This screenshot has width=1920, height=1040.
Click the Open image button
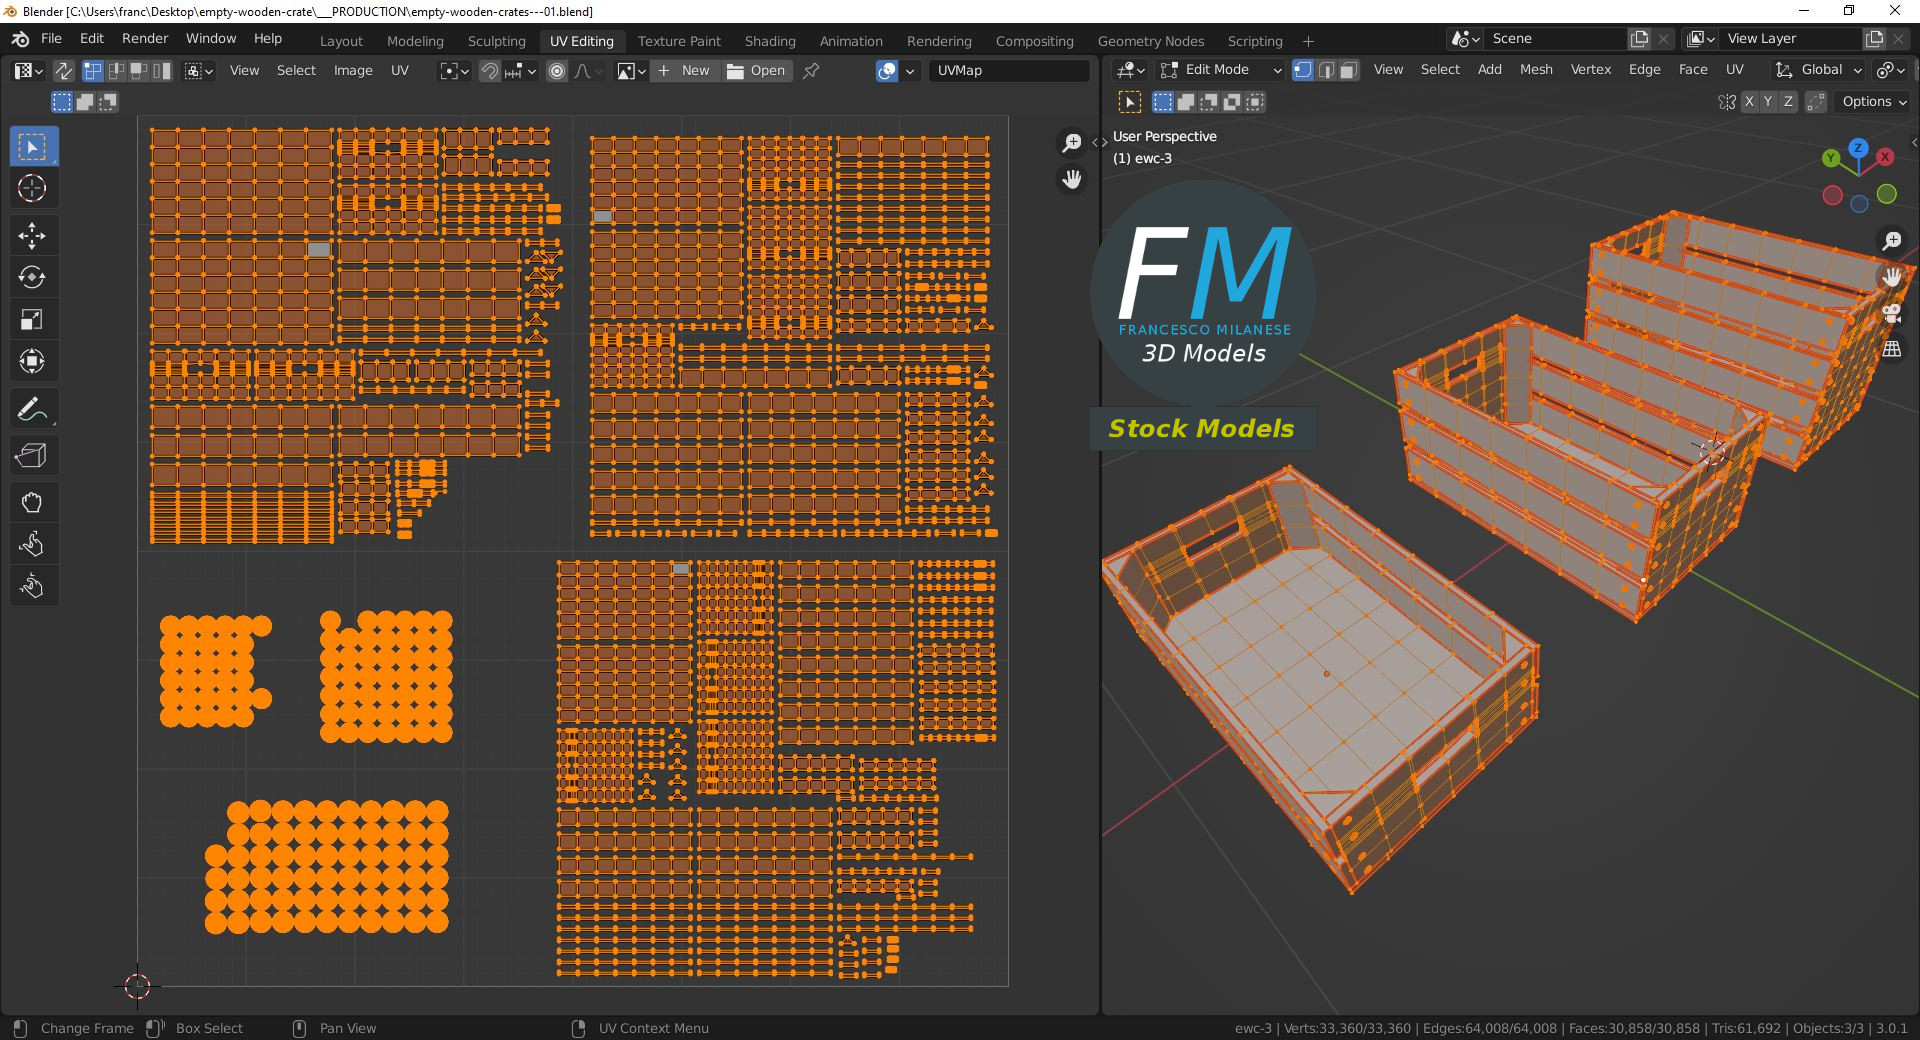click(757, 71)
